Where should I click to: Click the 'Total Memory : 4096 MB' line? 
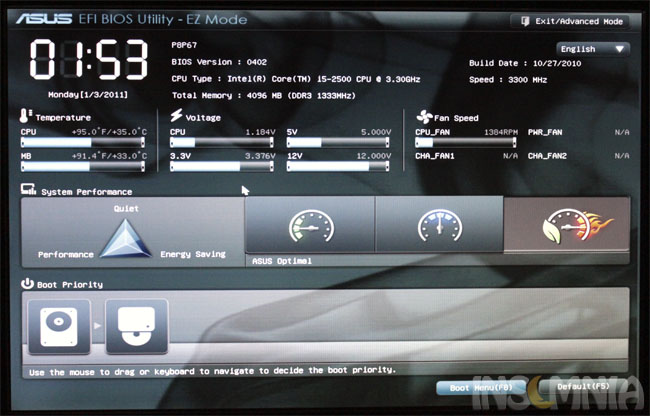pyautogui.click(x=264, y=95)
